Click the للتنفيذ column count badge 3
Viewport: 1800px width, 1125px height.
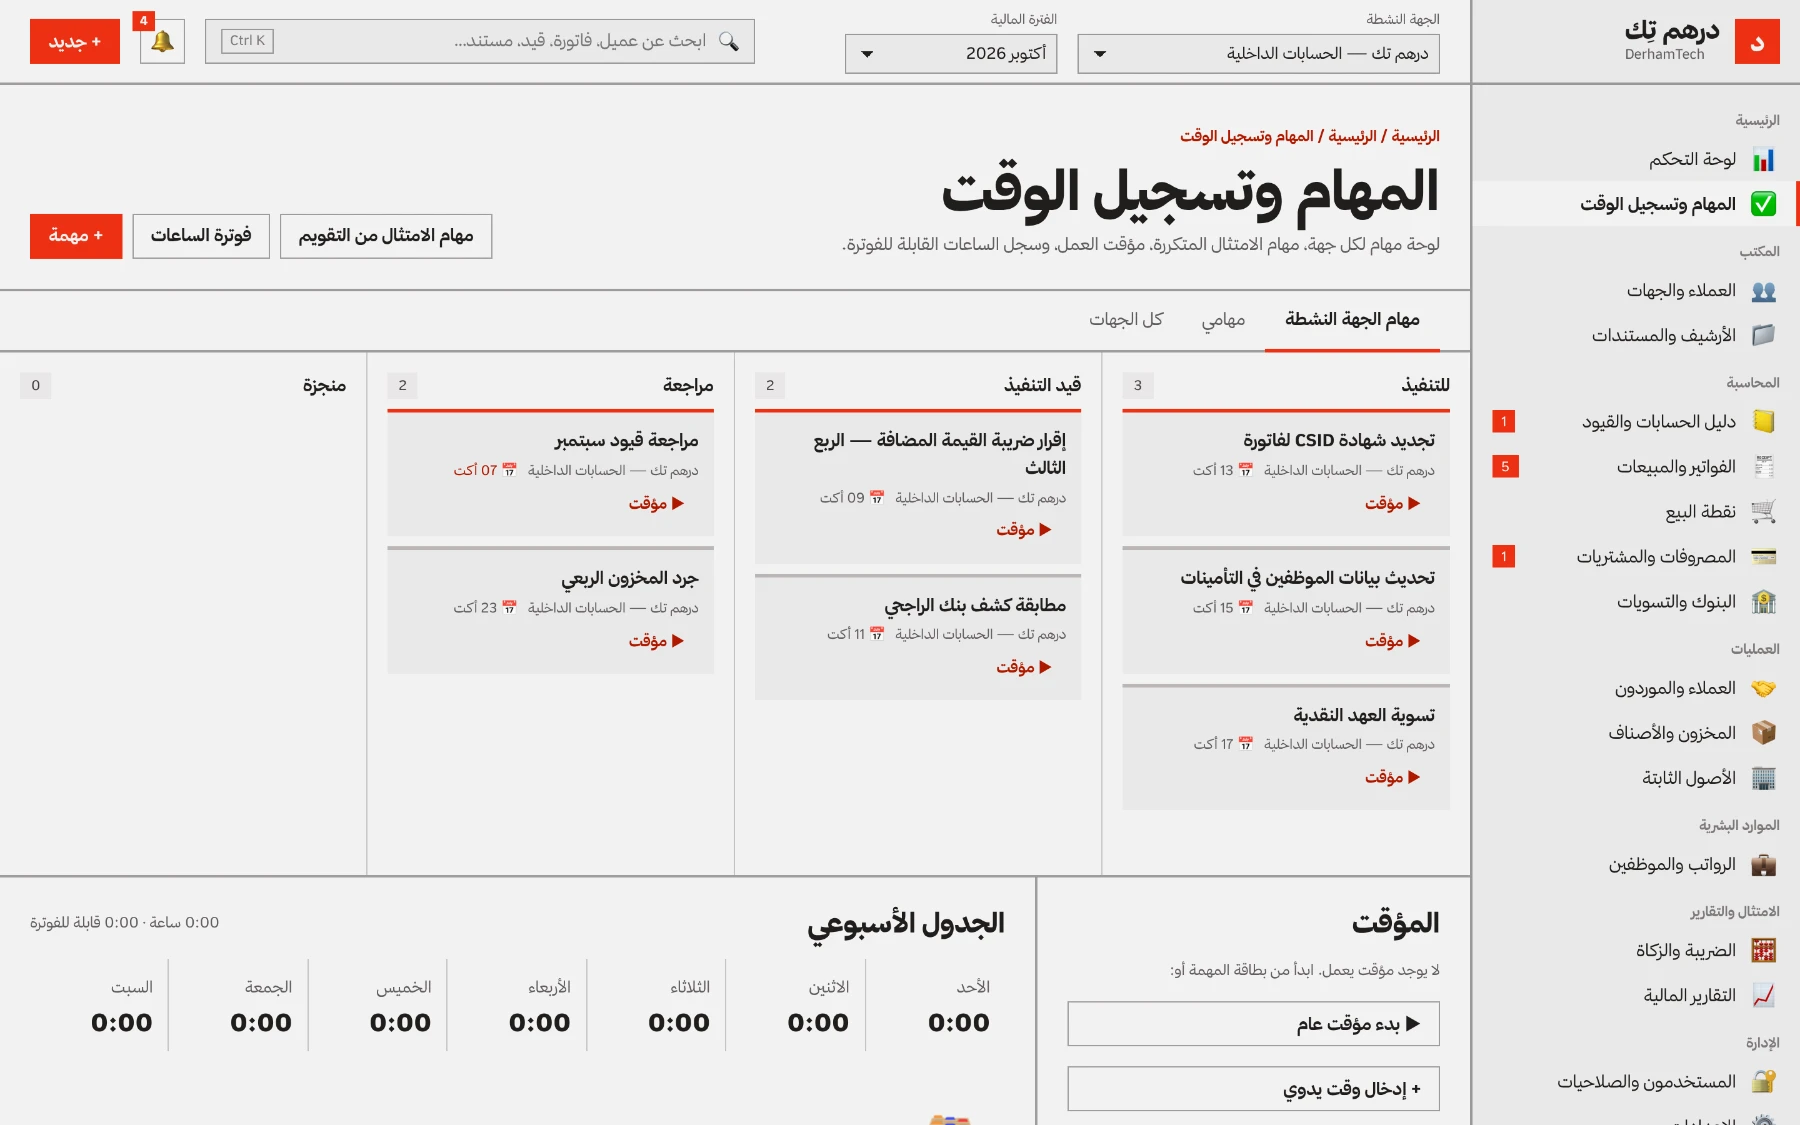pyautogui.click(x=1137, y=386)
